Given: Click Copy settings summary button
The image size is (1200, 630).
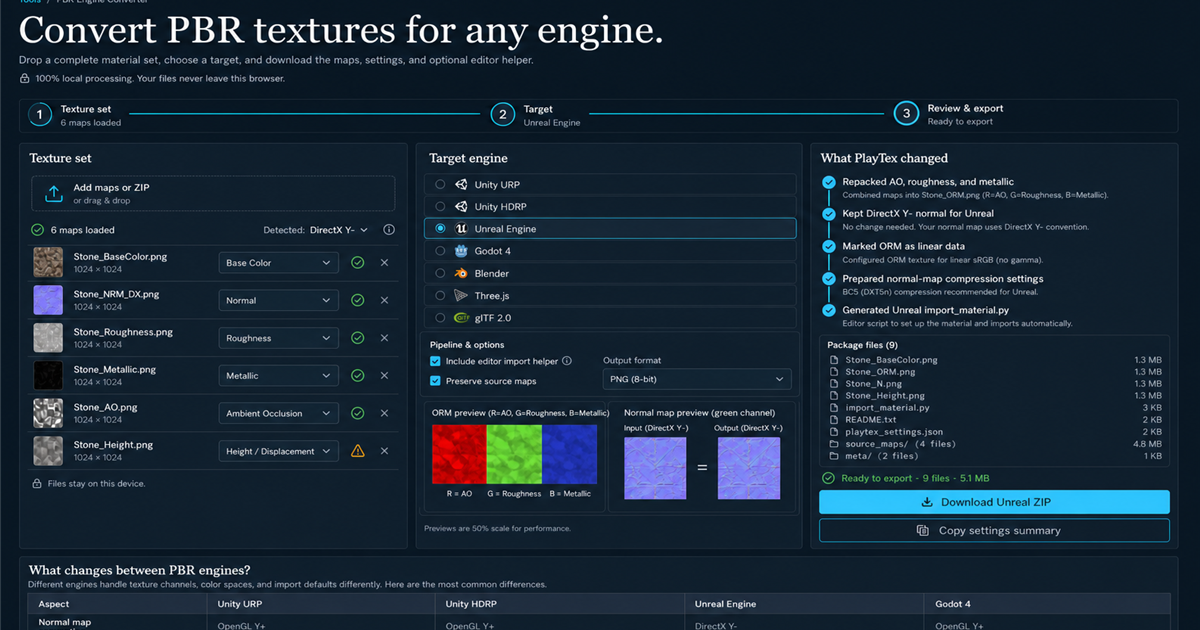Looking at the screenshot, I should tap(994, 531).
